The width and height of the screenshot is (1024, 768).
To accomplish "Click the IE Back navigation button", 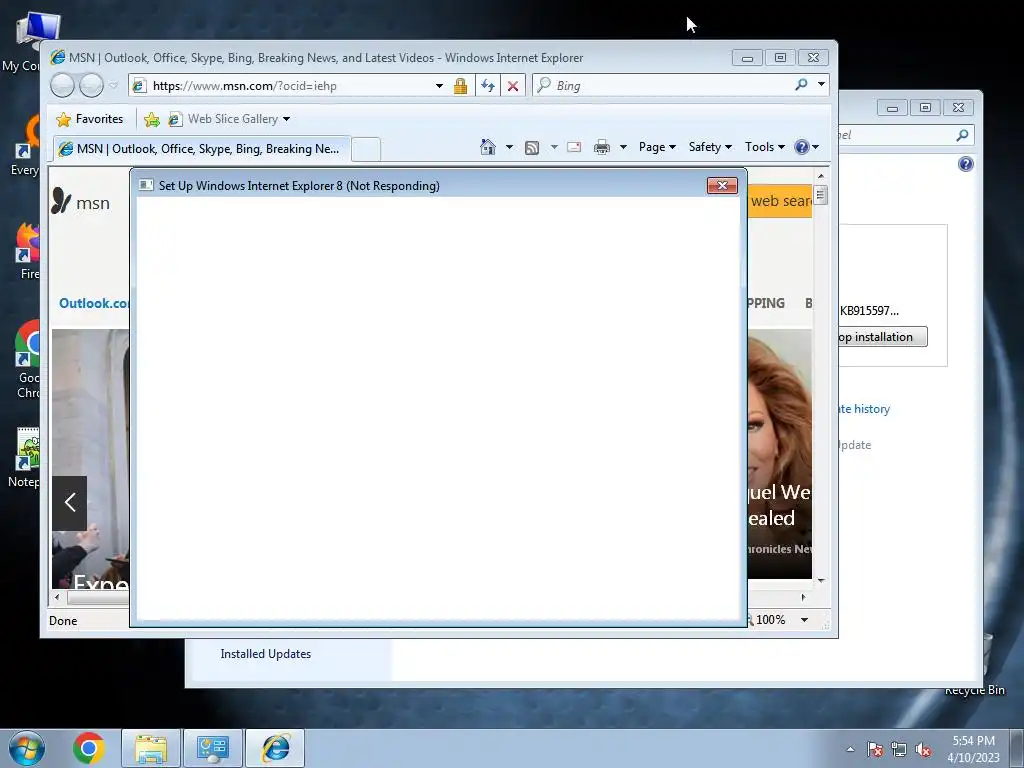I will [63, 86].
